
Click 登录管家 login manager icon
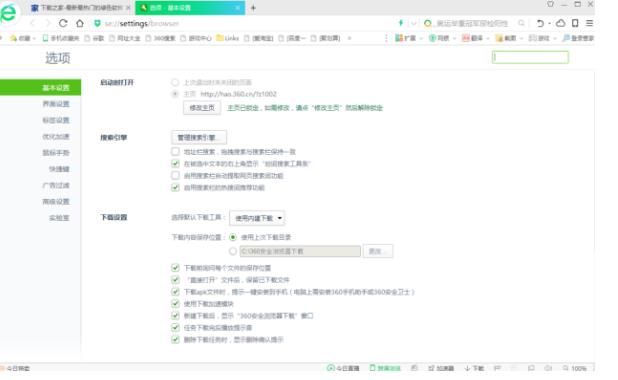tap(578, 38)
